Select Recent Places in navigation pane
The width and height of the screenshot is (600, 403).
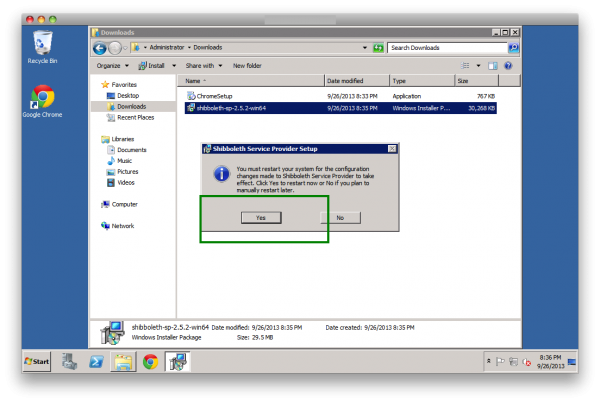135,117
